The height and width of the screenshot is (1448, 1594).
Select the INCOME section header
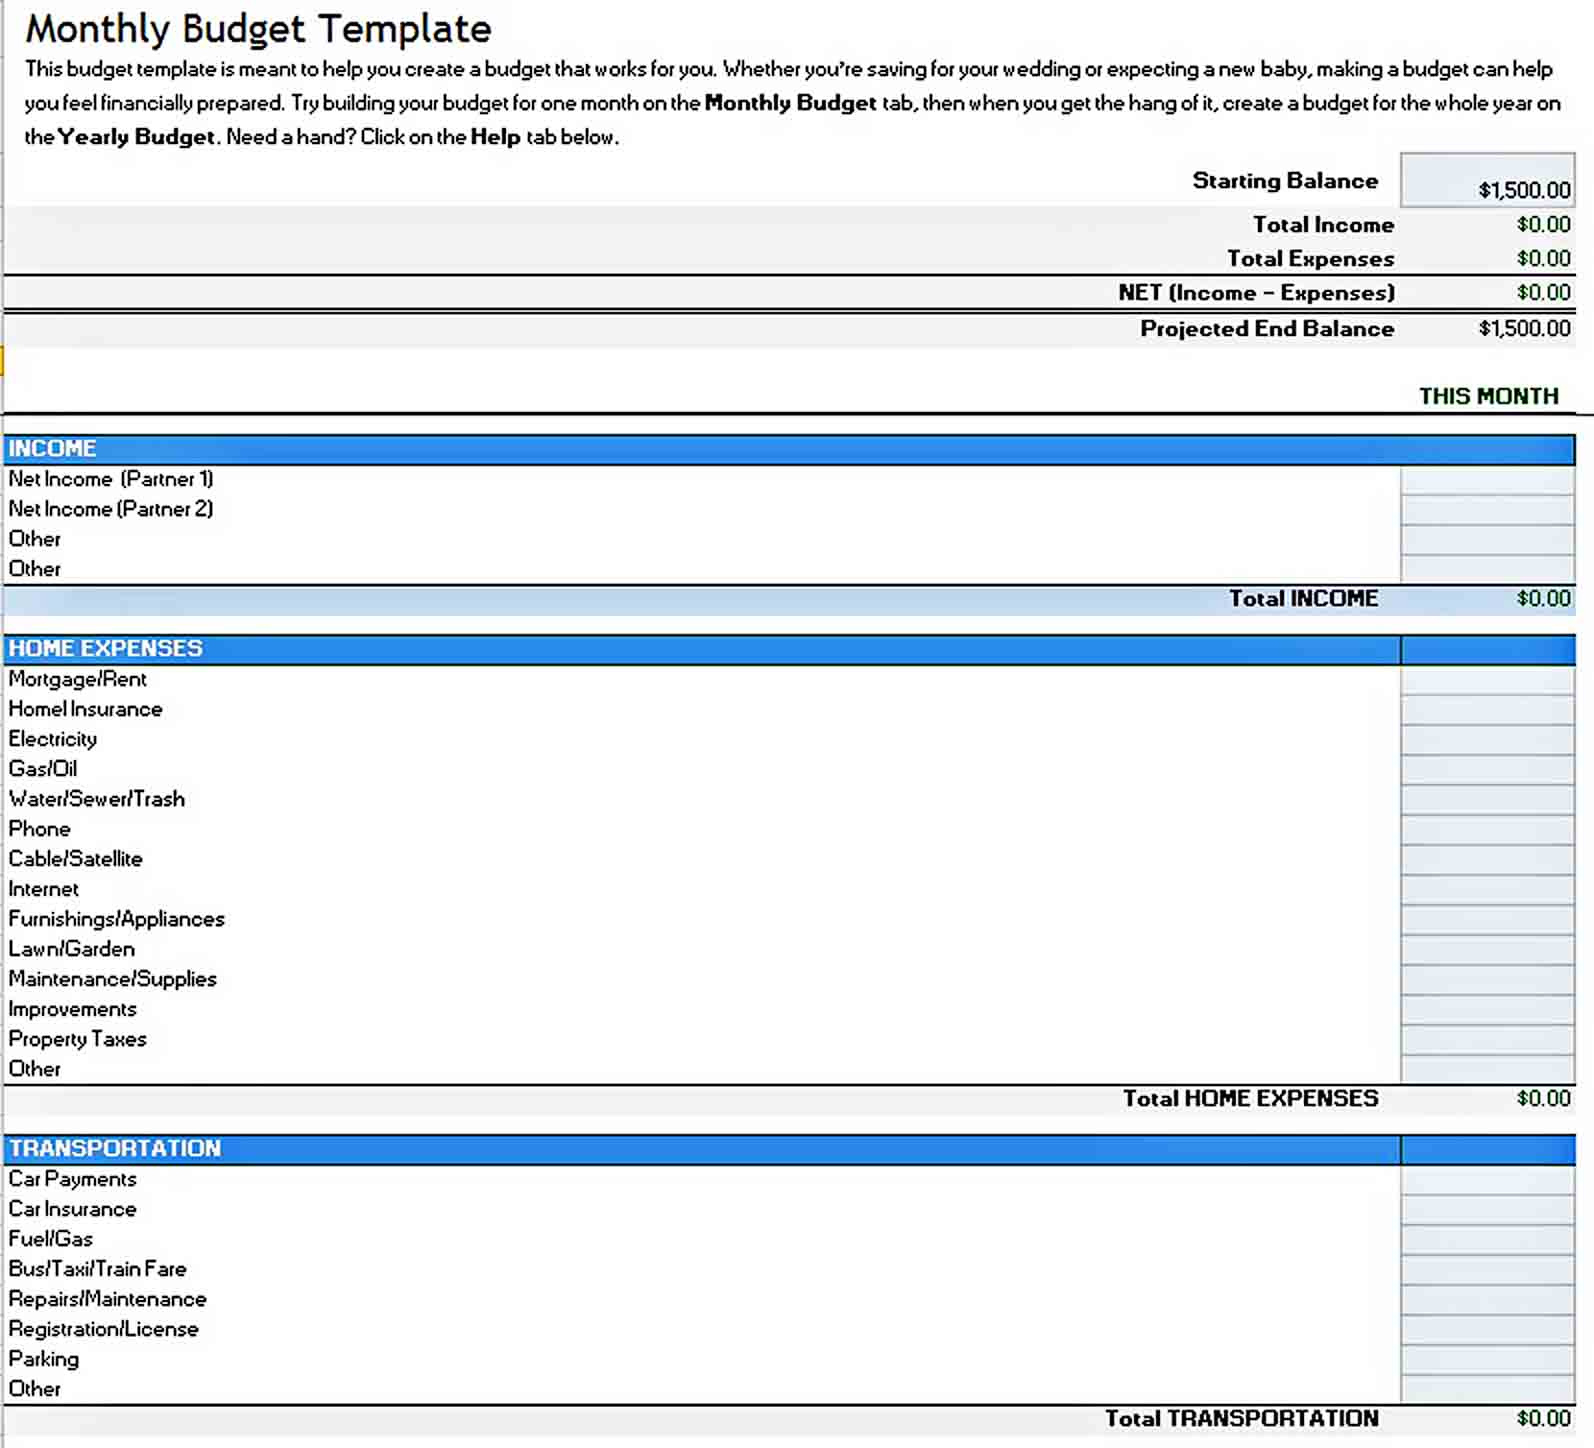click(789, 449)
